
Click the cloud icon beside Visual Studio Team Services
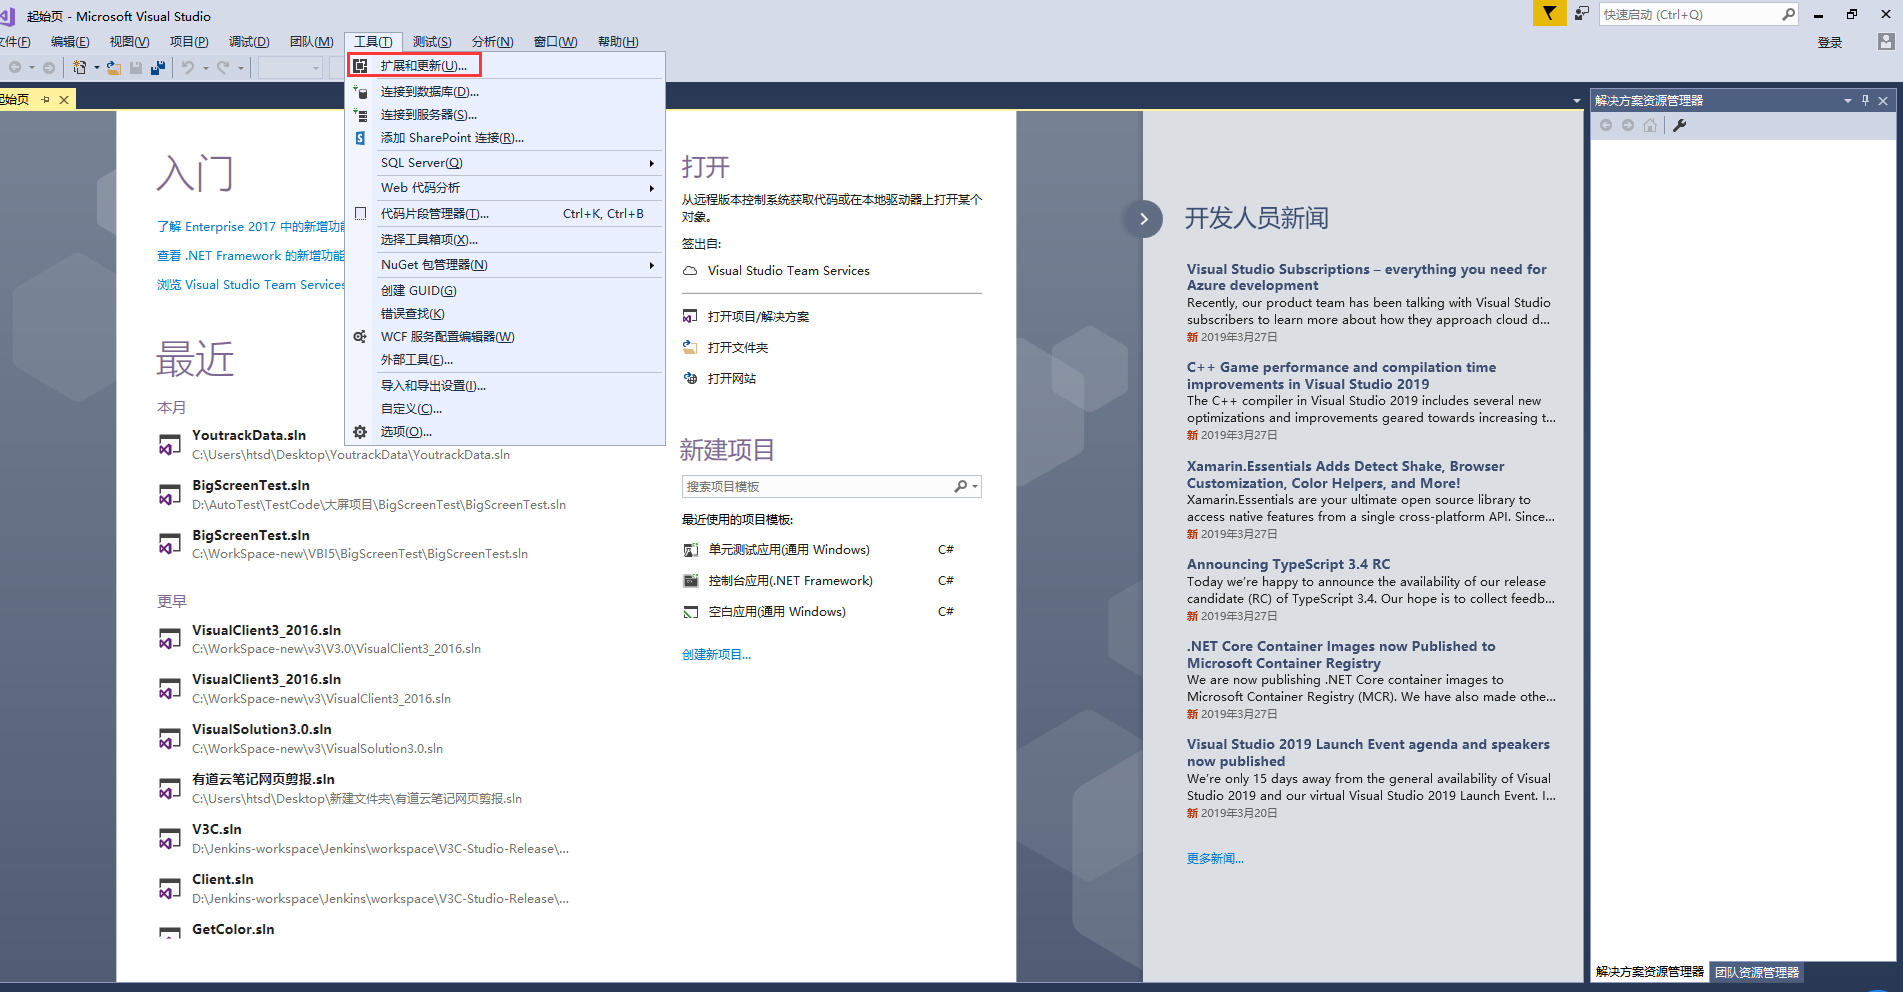coord(690,271)
